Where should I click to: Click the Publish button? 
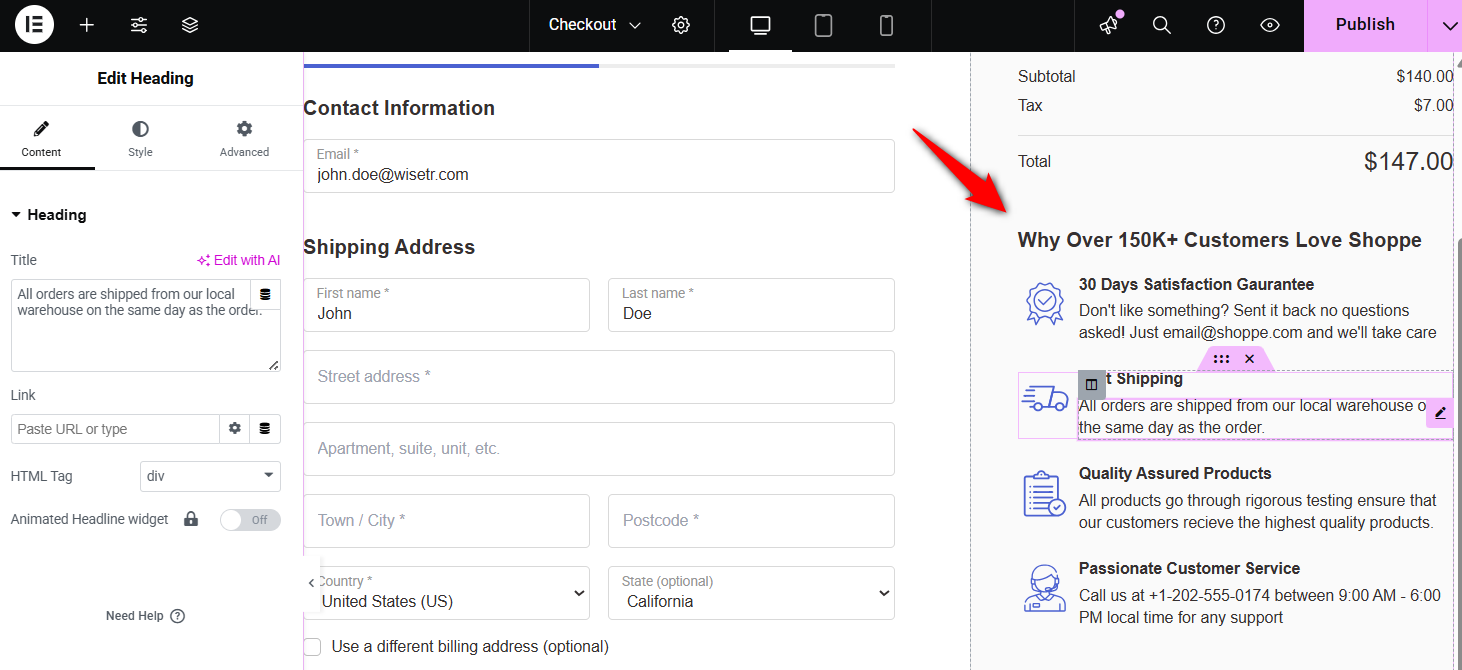1365,25
